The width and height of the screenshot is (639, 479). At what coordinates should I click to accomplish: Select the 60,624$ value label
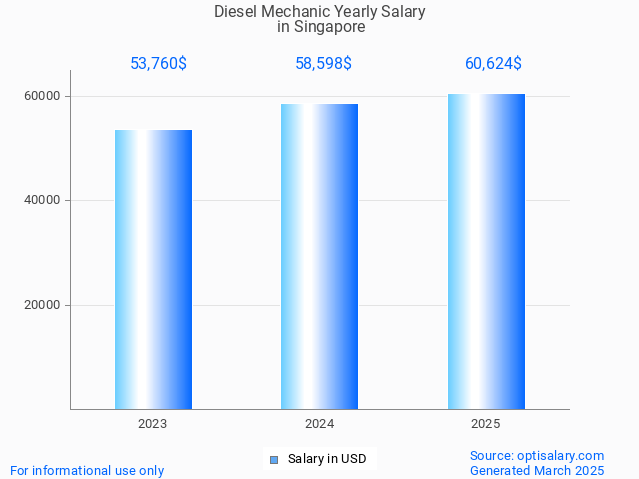[x=493, y=64]
